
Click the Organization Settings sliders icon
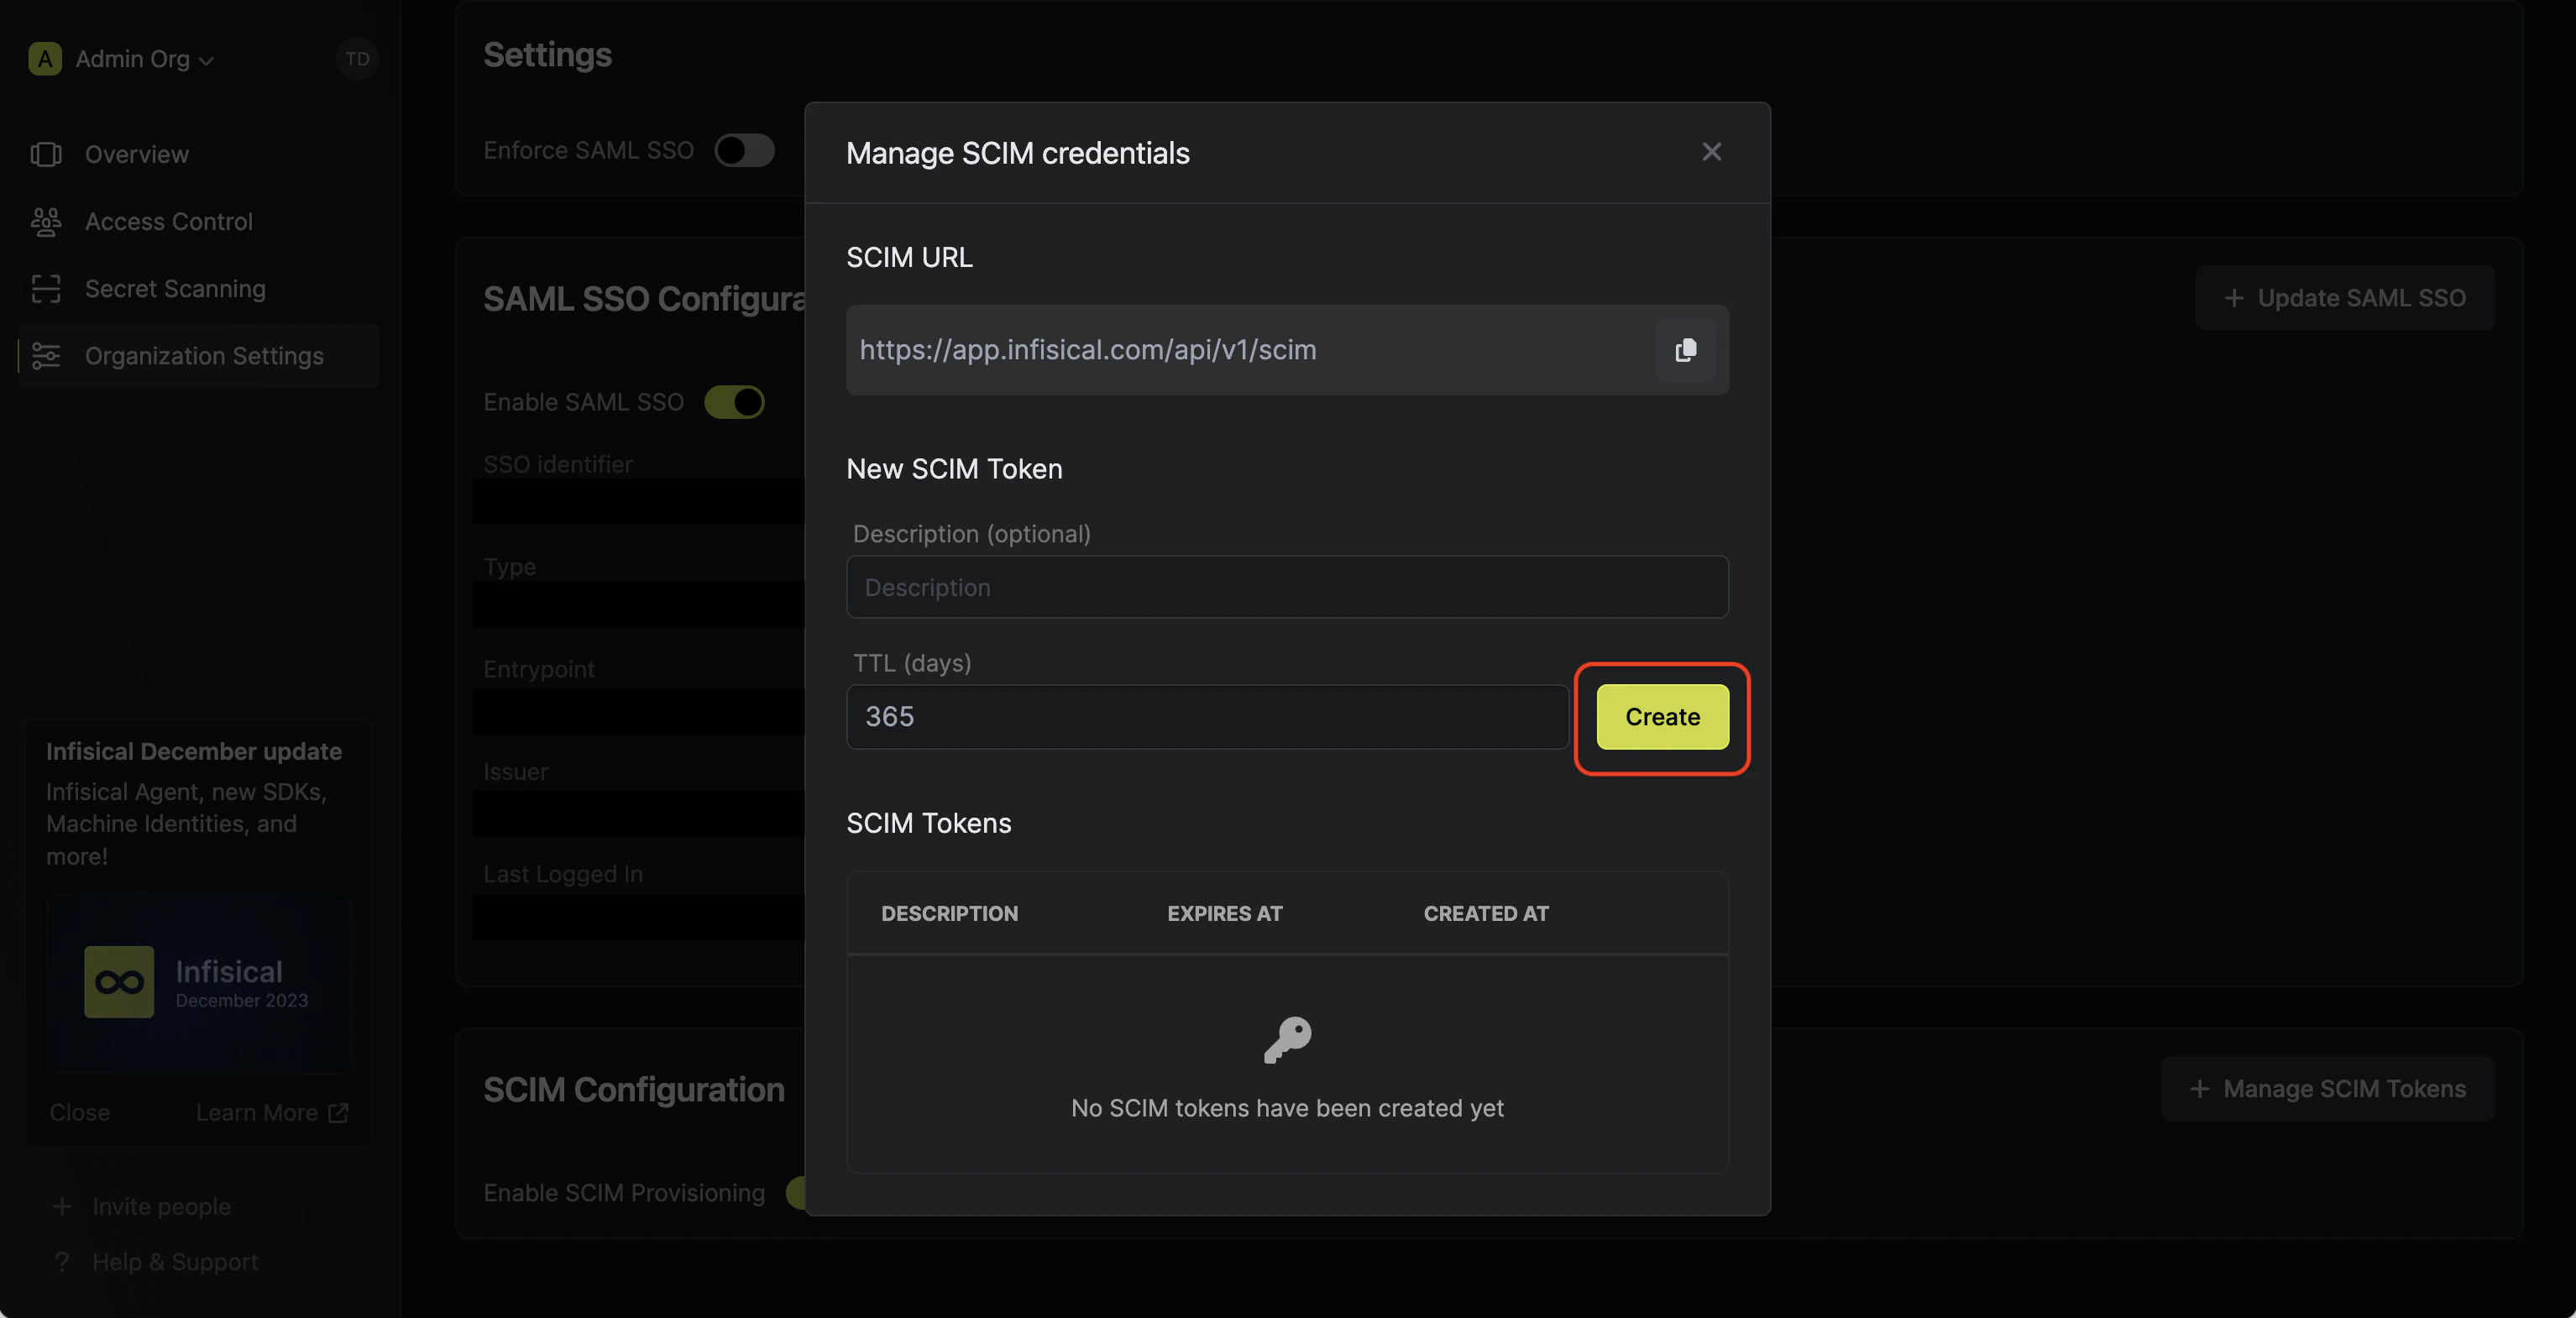tap(46, 356)
